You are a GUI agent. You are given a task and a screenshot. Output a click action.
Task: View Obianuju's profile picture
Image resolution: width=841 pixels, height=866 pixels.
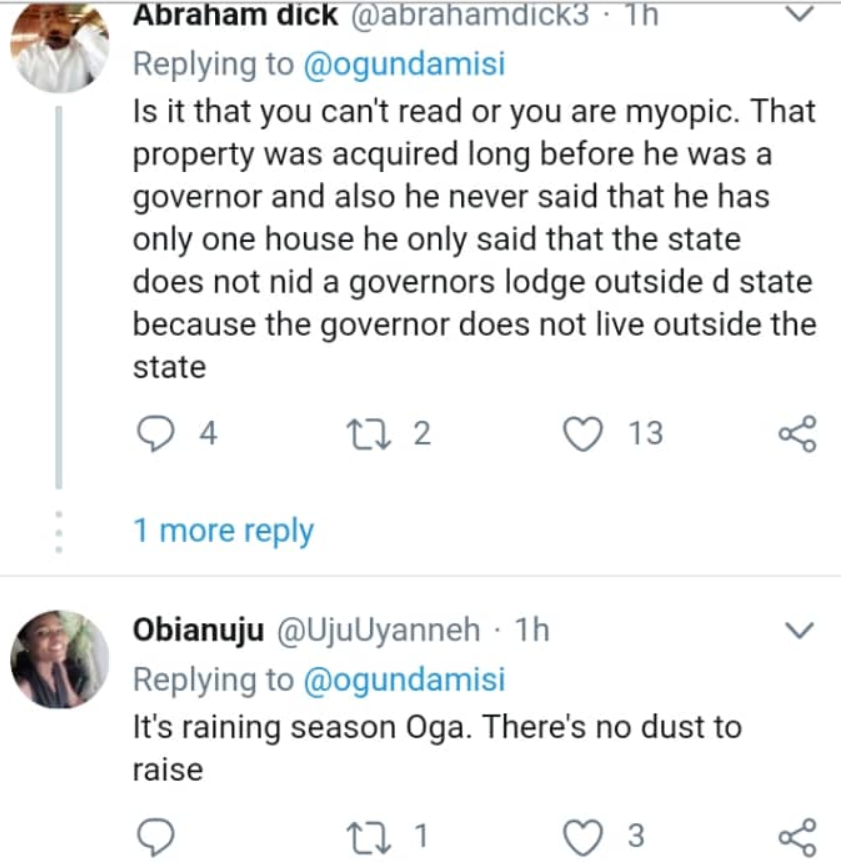60,659
